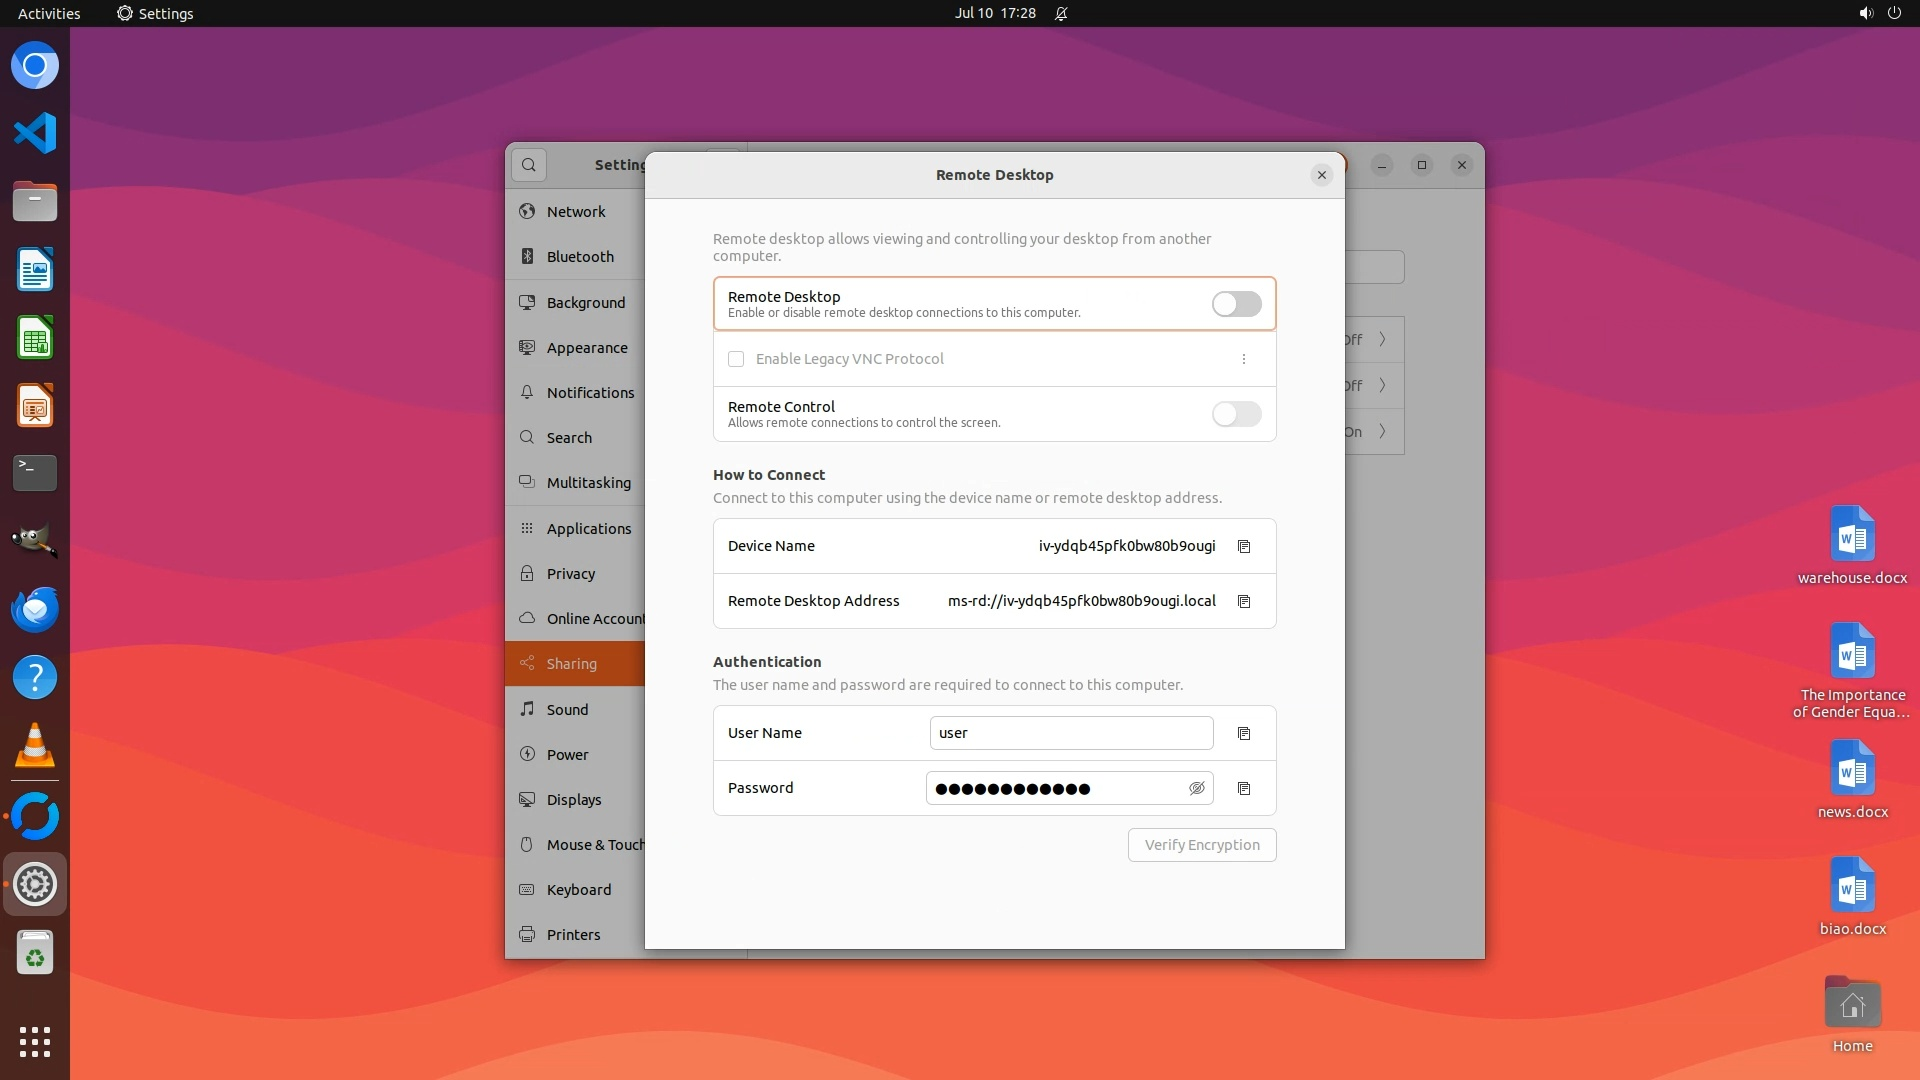The height and width of the screenshot is (1080, 1920).
Task: Toggle the Remote Control switch
Action: (1236, 414)
